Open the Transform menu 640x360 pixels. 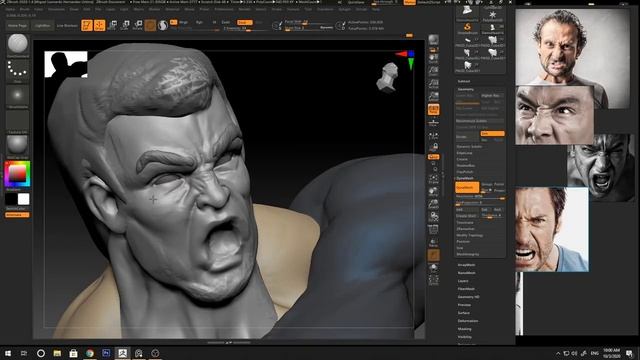325,9
